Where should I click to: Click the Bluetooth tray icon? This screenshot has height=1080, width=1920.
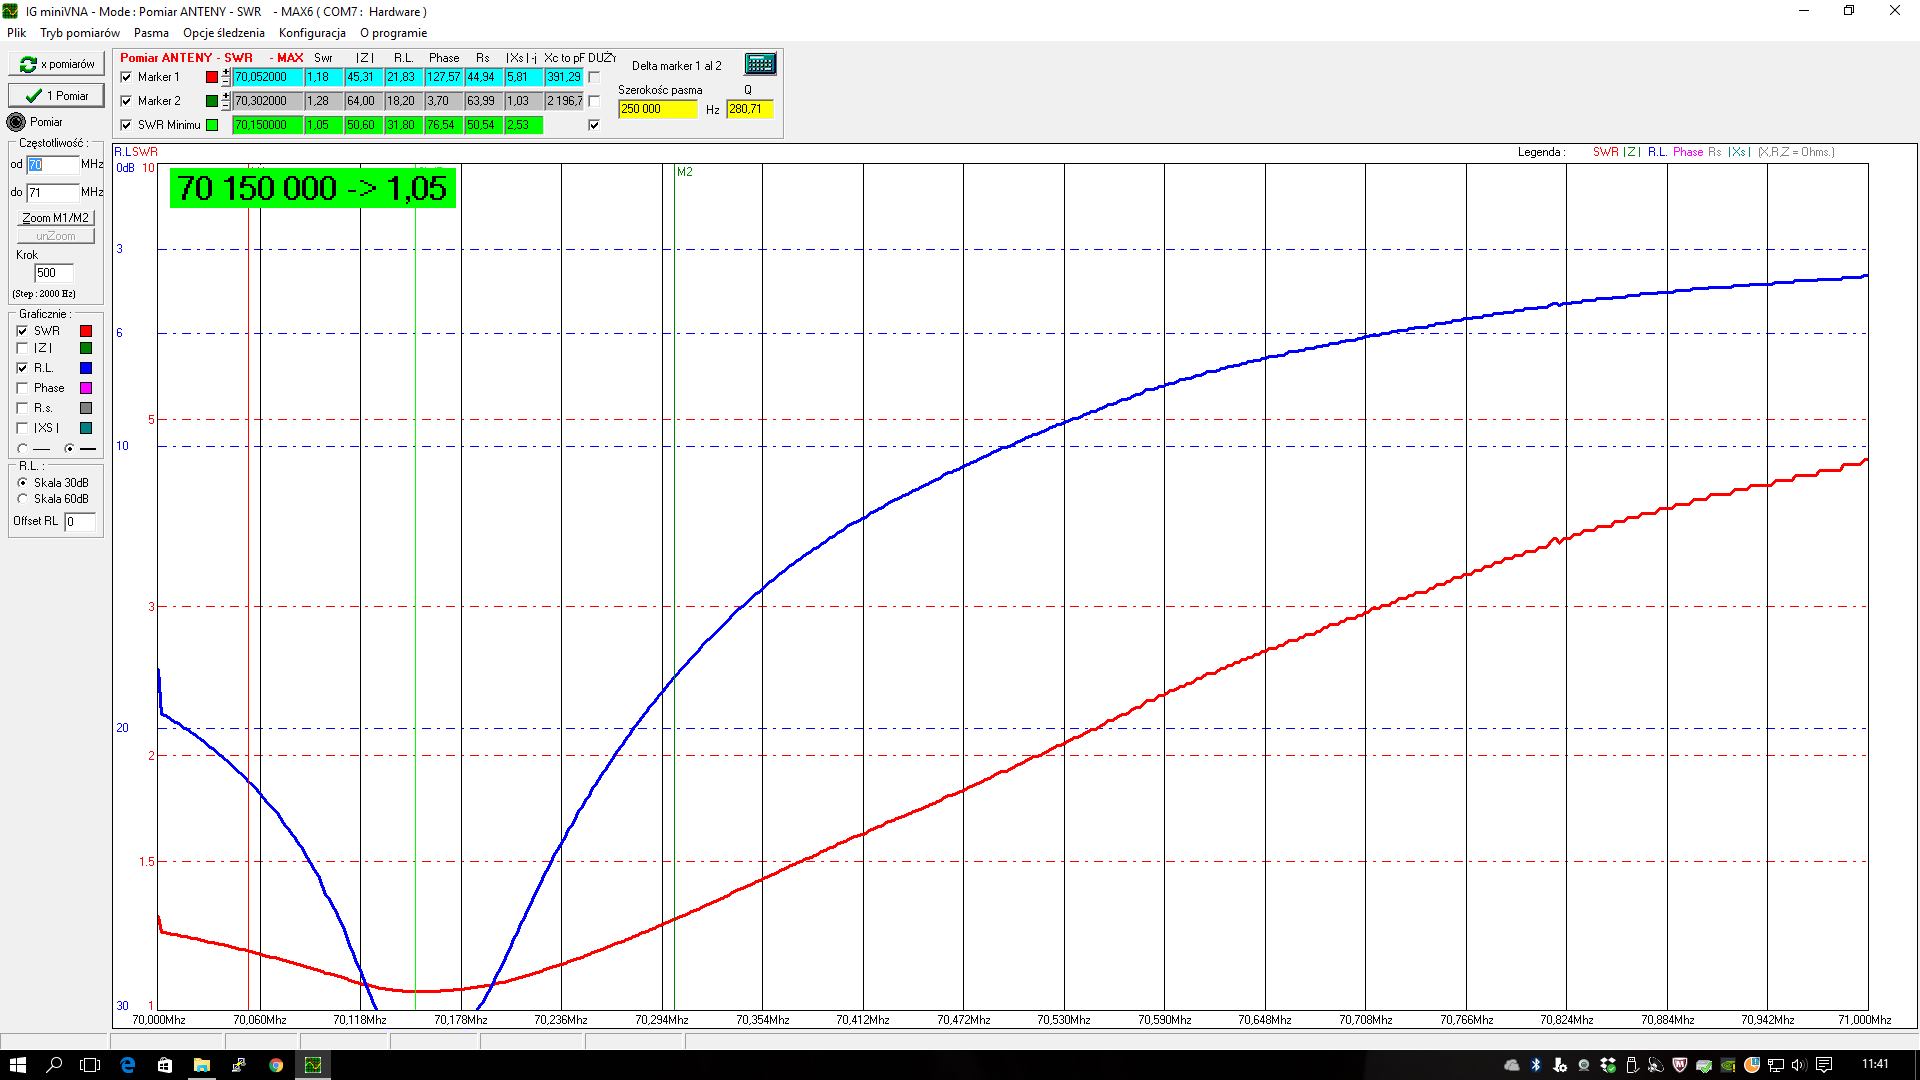pos(1536,1065)
